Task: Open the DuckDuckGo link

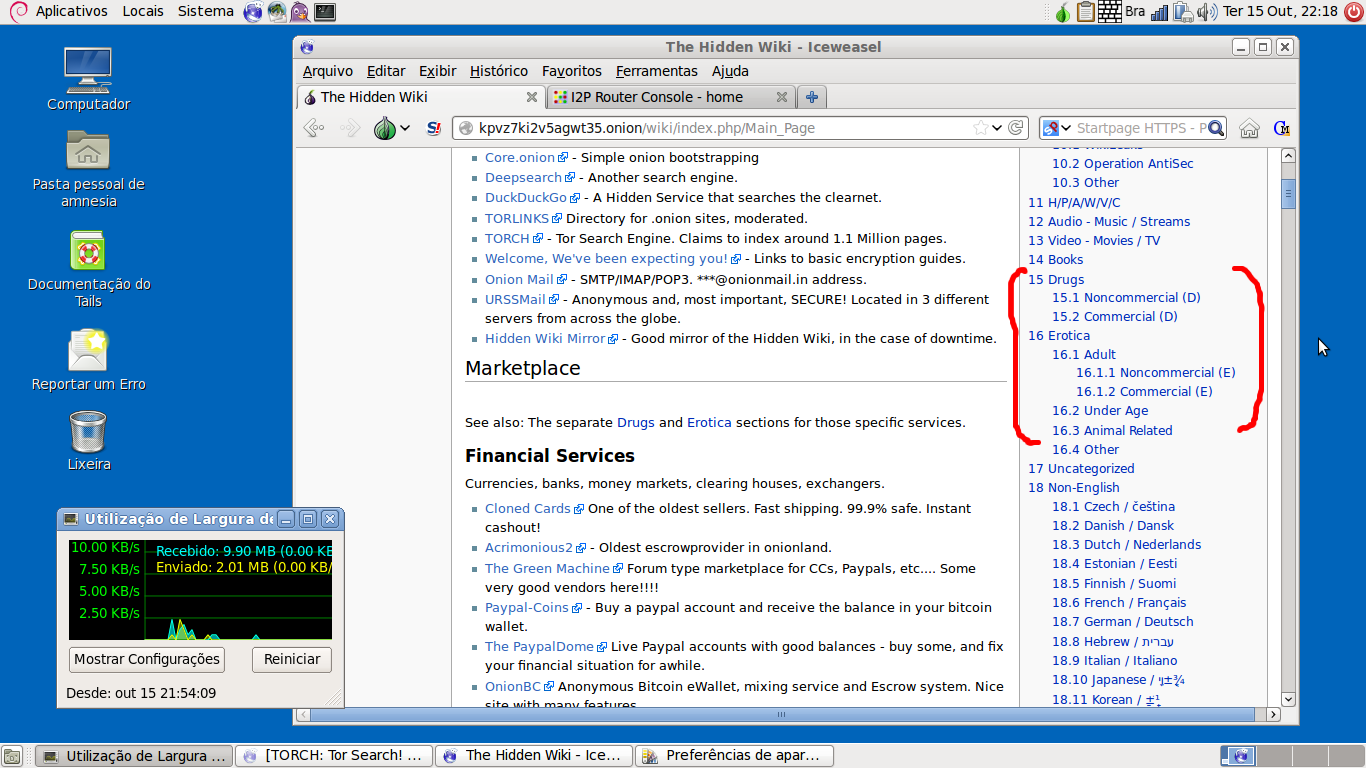Action: pos(526,198)
